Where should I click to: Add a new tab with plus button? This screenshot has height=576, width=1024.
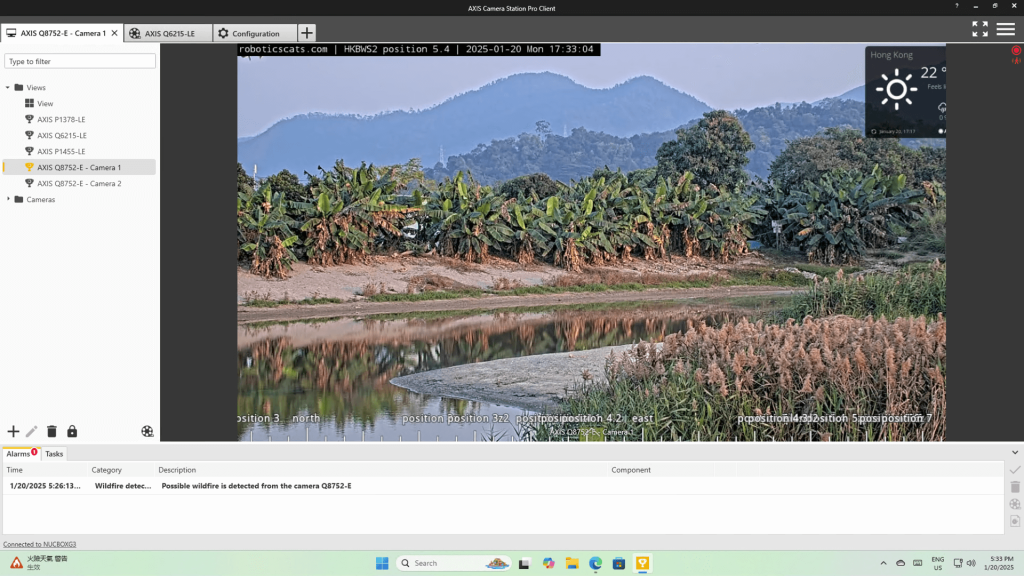point(306,33)
